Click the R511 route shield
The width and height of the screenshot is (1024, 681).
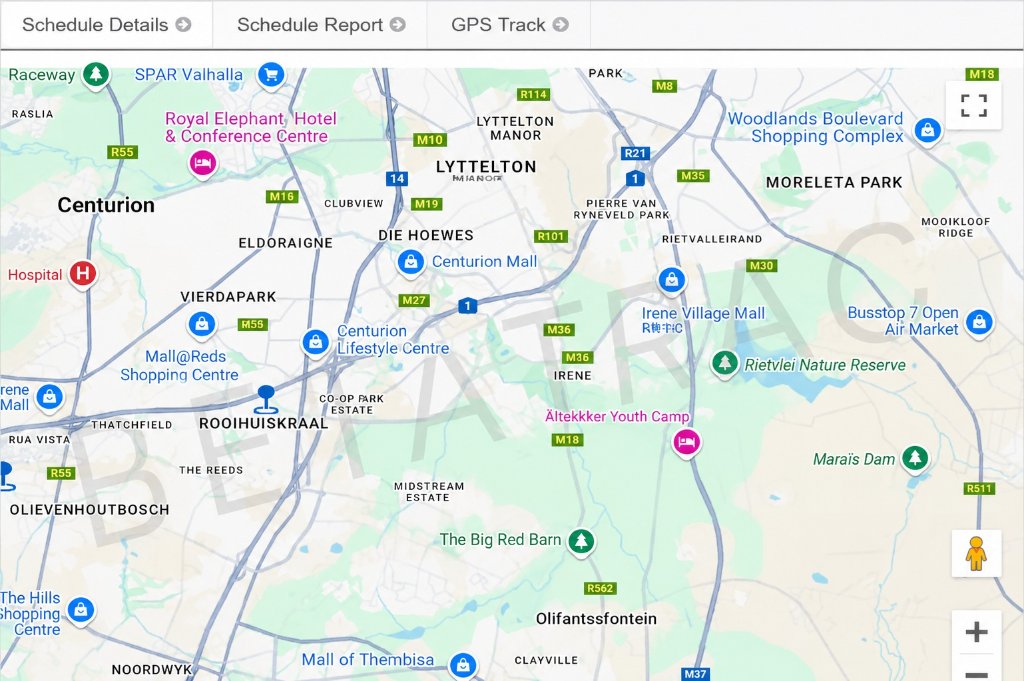click(x=979, y=488)
